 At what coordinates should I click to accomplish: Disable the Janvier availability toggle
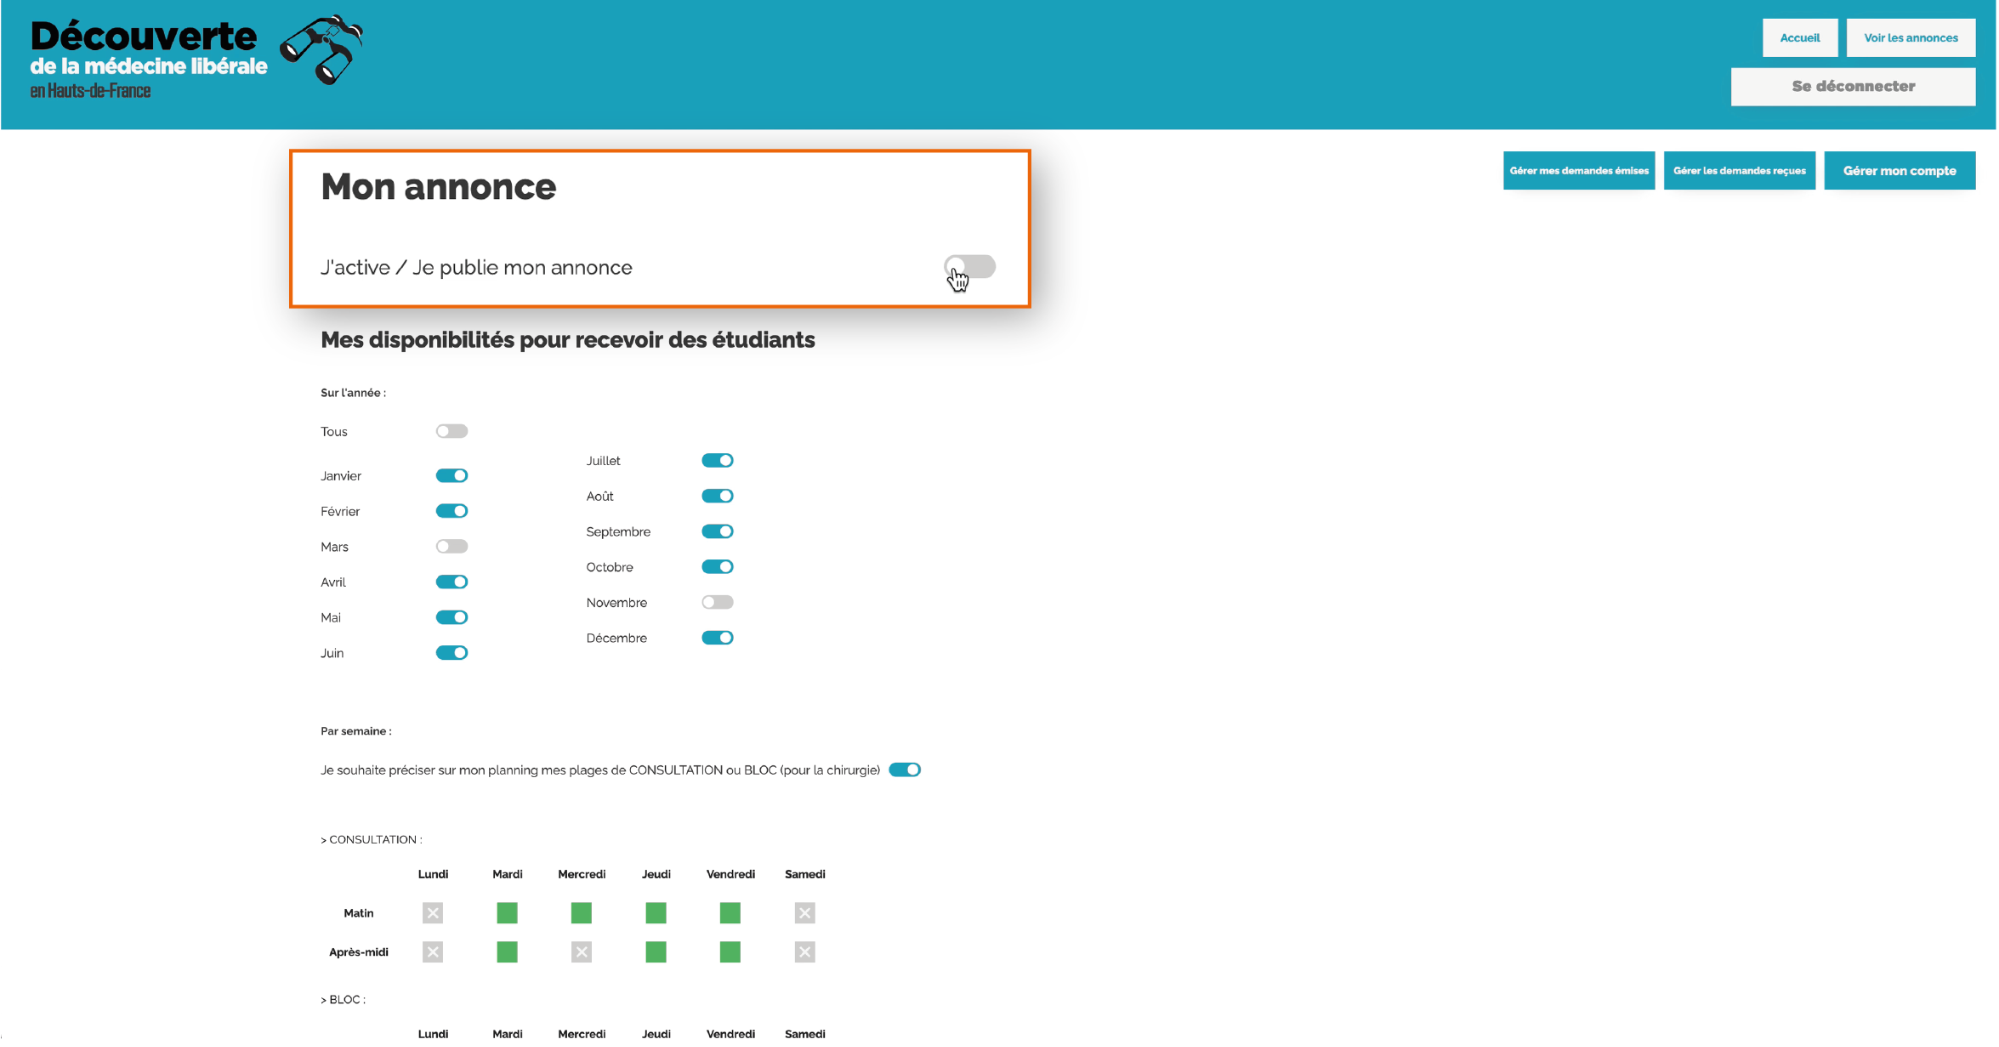pyautogui.click(x=451, y=476)
